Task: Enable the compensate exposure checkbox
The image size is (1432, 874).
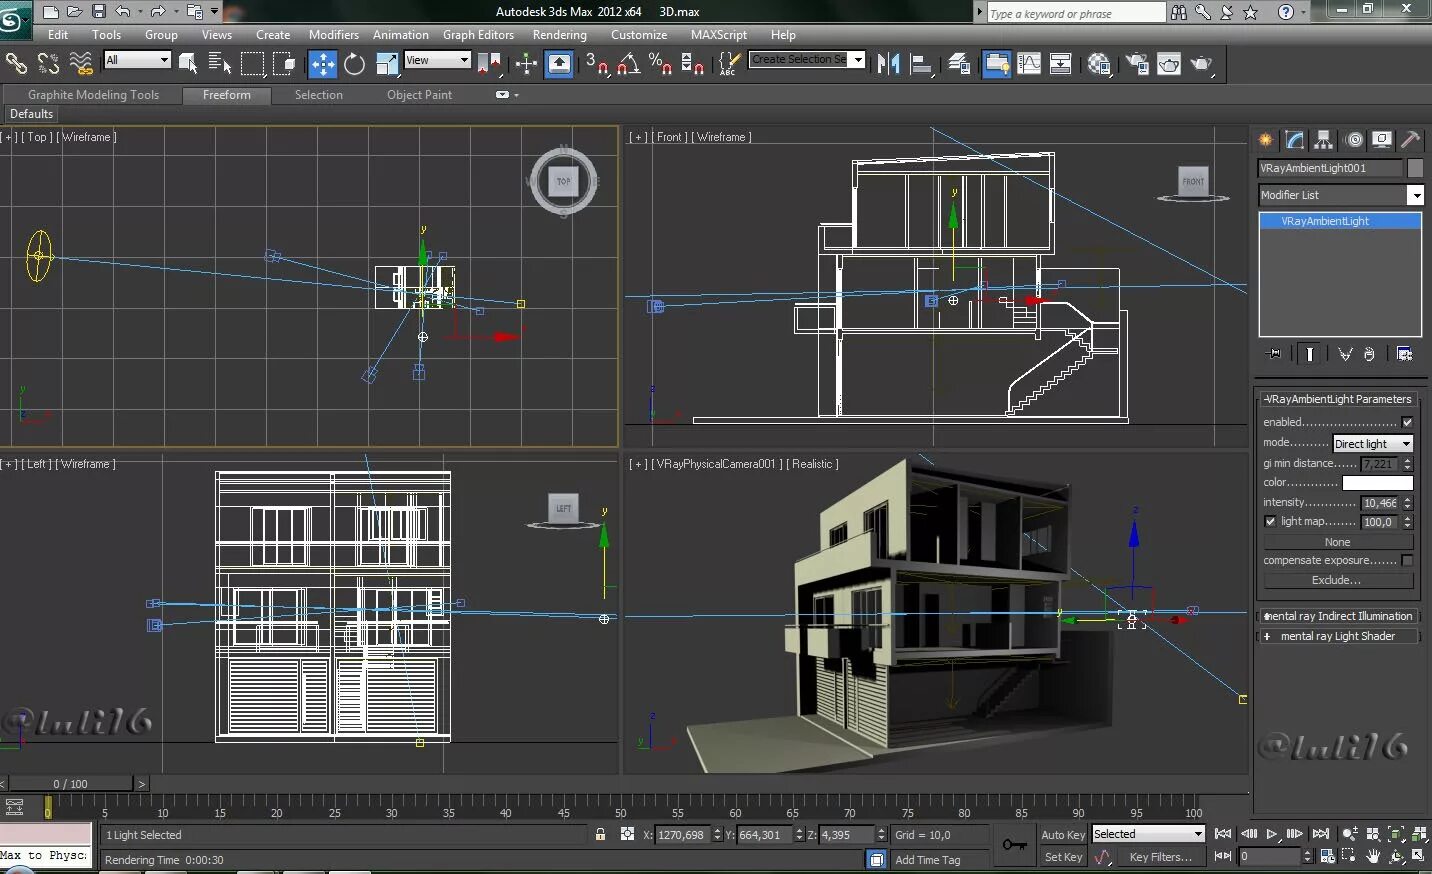Action: [x=1407, y=560]
